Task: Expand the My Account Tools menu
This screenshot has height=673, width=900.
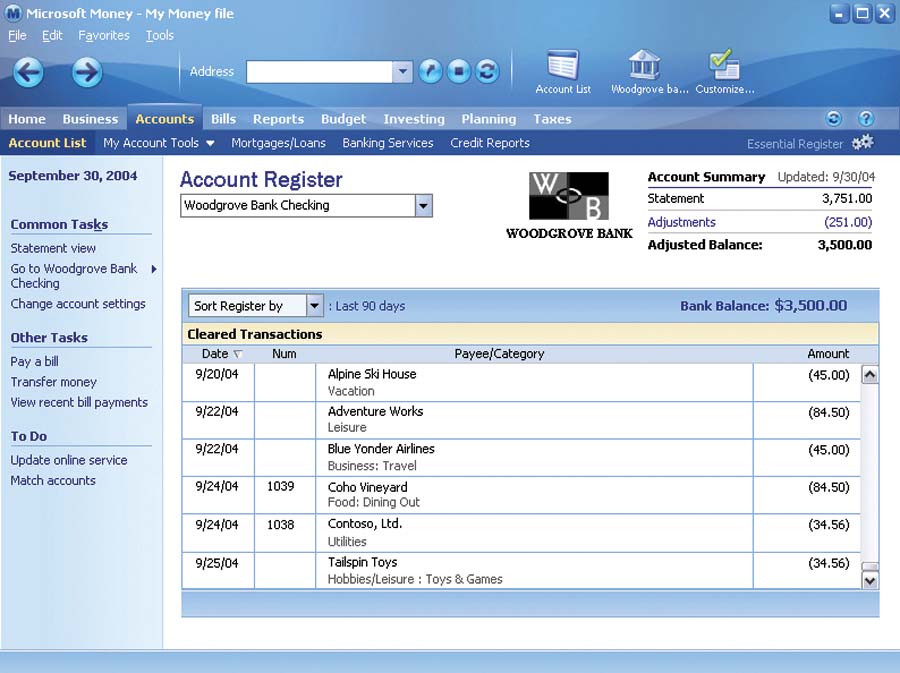Action: tap(158, 143)
